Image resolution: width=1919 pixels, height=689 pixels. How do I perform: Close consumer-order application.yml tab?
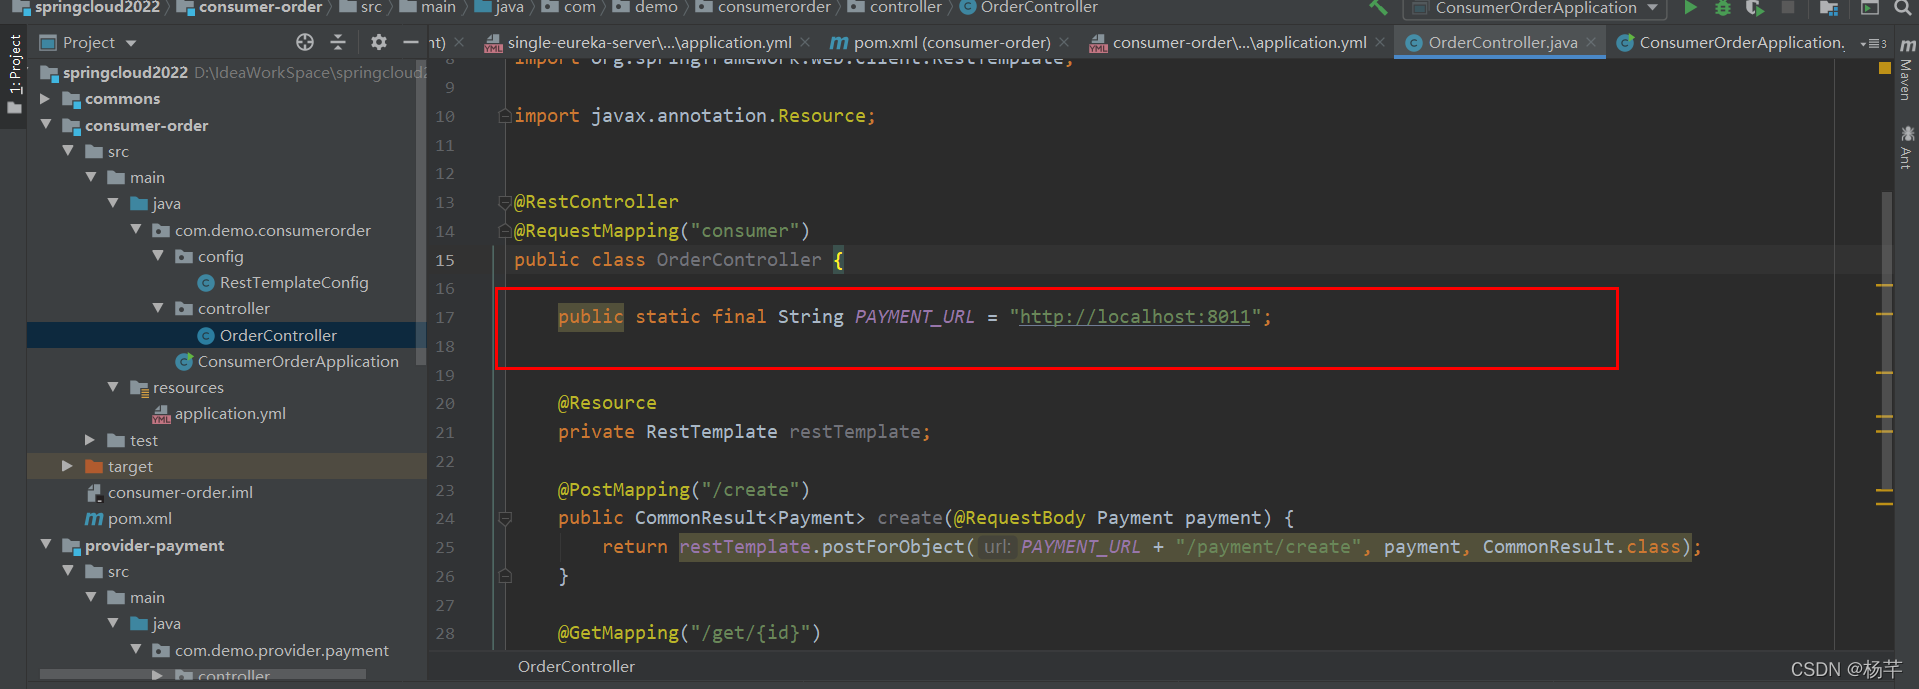tap(1380, 42)
